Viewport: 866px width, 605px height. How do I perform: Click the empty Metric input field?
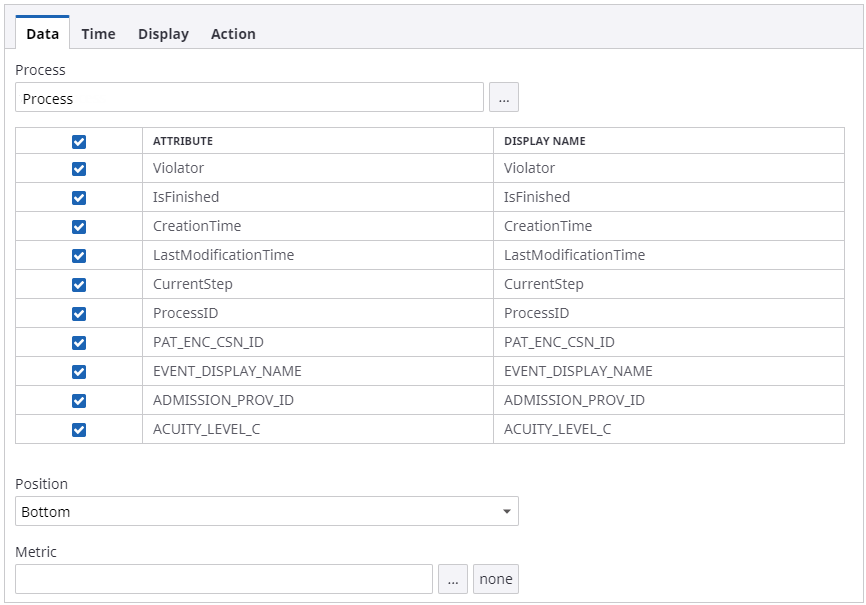click(x=225, y=578)
